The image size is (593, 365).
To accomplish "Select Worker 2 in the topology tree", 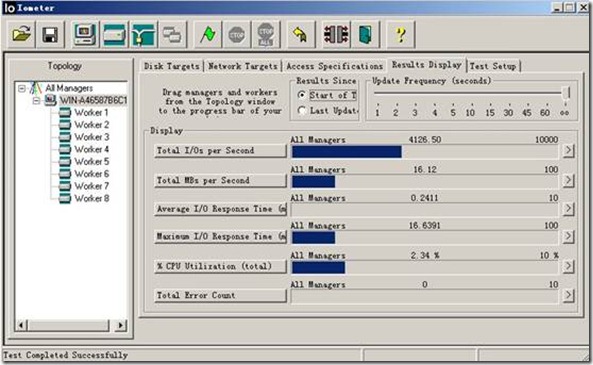I will [92, 125].
